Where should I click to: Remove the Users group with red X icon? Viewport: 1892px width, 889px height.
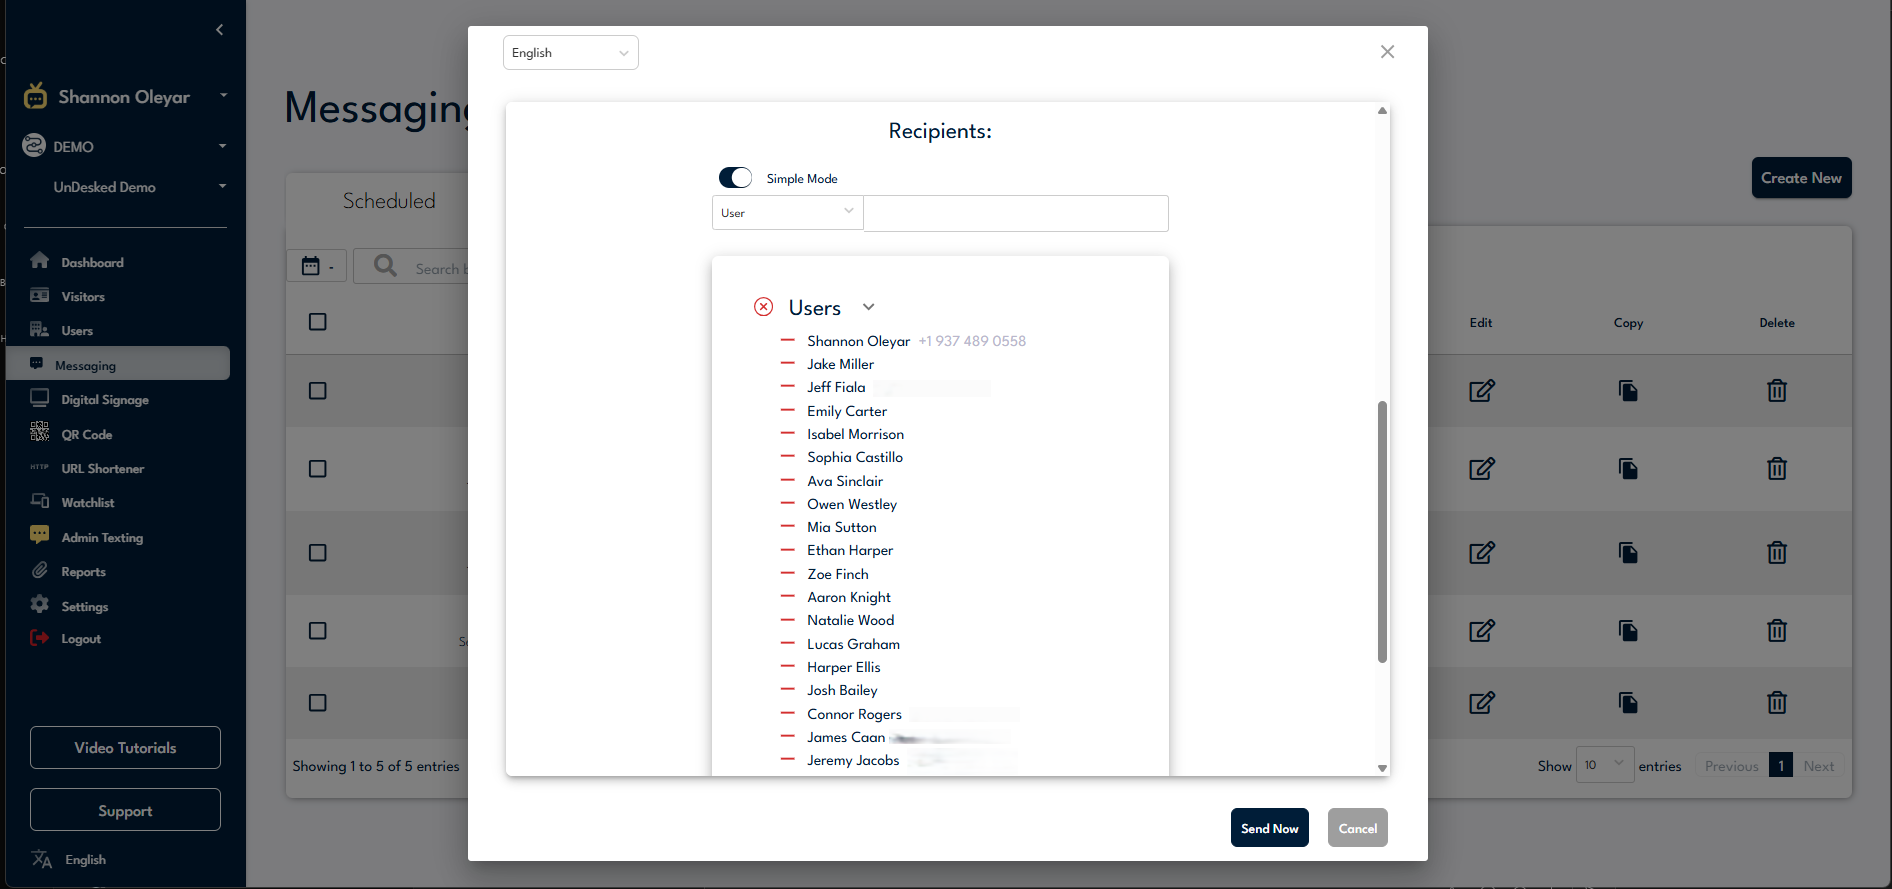pos(763,307)
